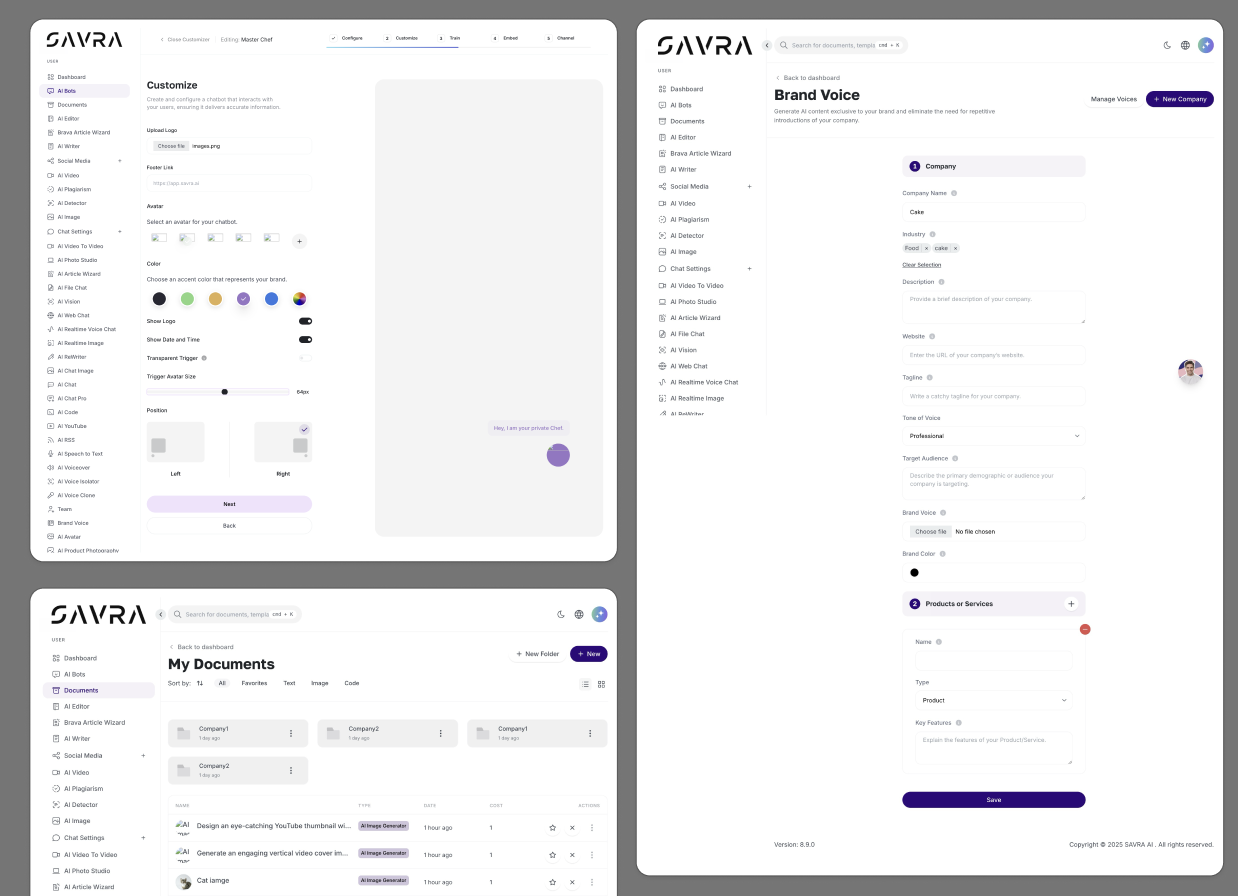This screenshot has height=896, width=1238.
Task: Open language globe in Brand Voice window
Action: (1185, 45)
